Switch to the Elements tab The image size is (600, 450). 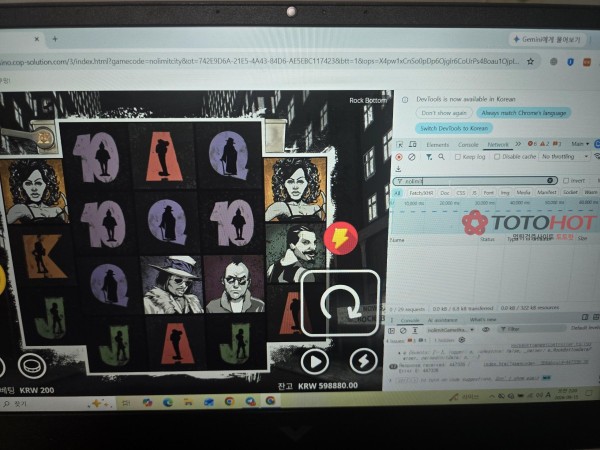pos(437,145)
